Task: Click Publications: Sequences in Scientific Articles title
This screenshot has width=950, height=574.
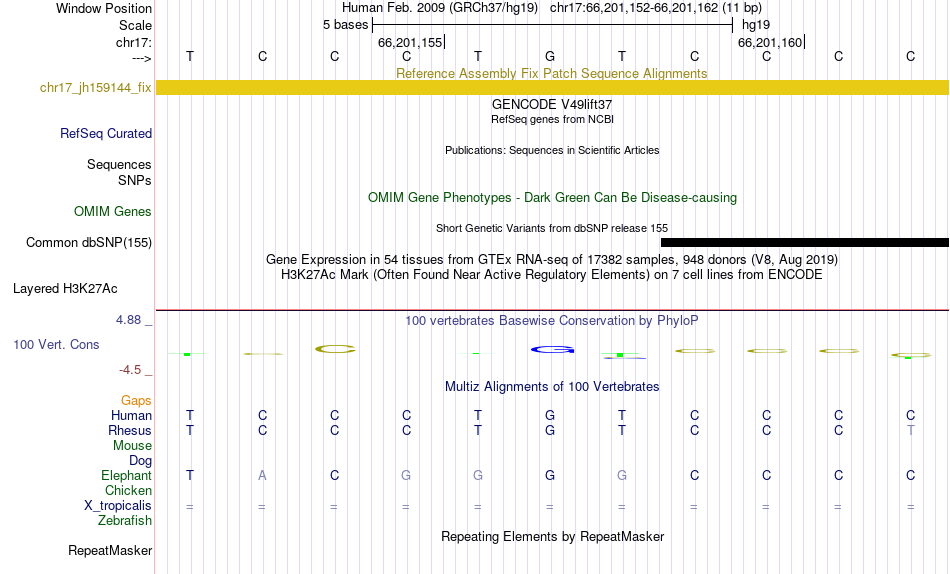Action: [x=552, y=150]
